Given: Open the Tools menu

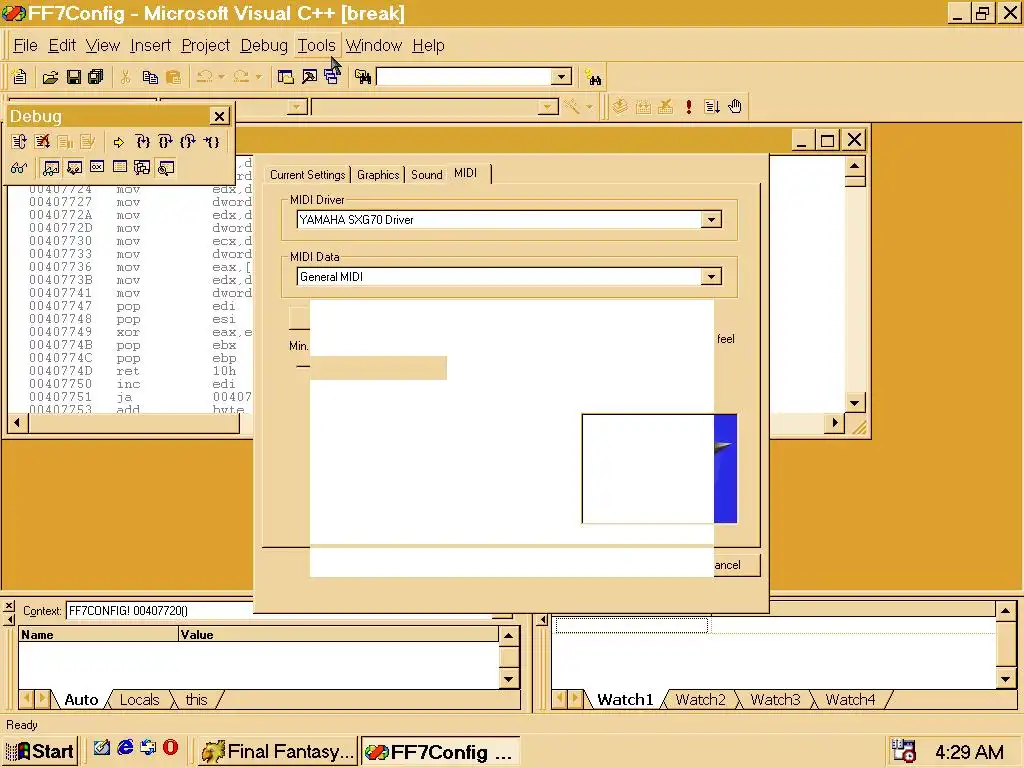Looking at the screenshot, I should coord(317,46).
